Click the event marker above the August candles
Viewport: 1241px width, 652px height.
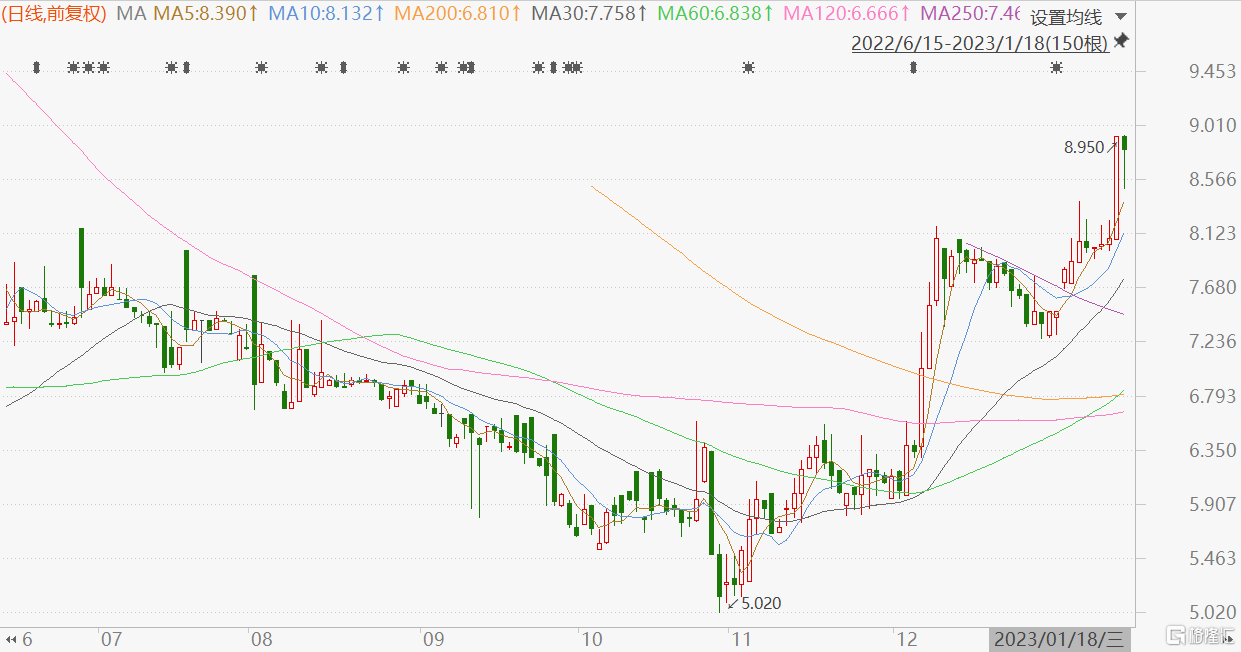[261, 67]
